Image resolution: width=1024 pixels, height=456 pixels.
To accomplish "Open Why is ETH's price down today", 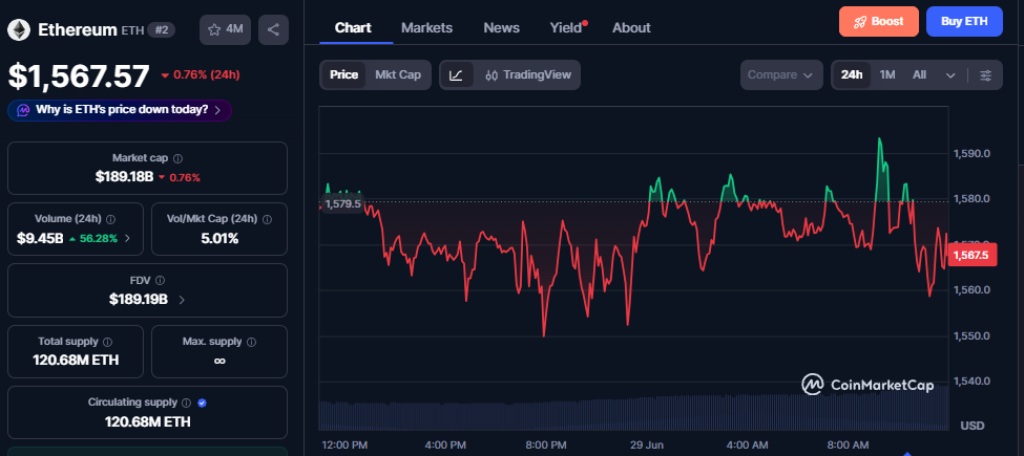I will (120, 110).
